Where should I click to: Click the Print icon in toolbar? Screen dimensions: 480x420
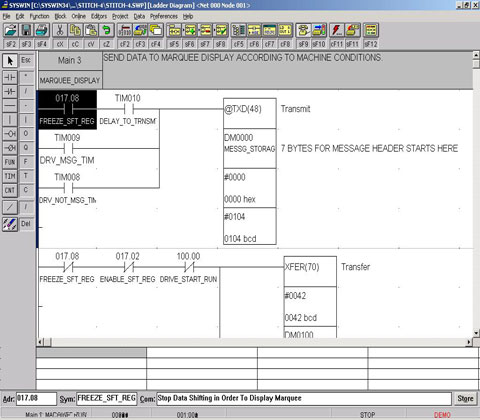42,31
